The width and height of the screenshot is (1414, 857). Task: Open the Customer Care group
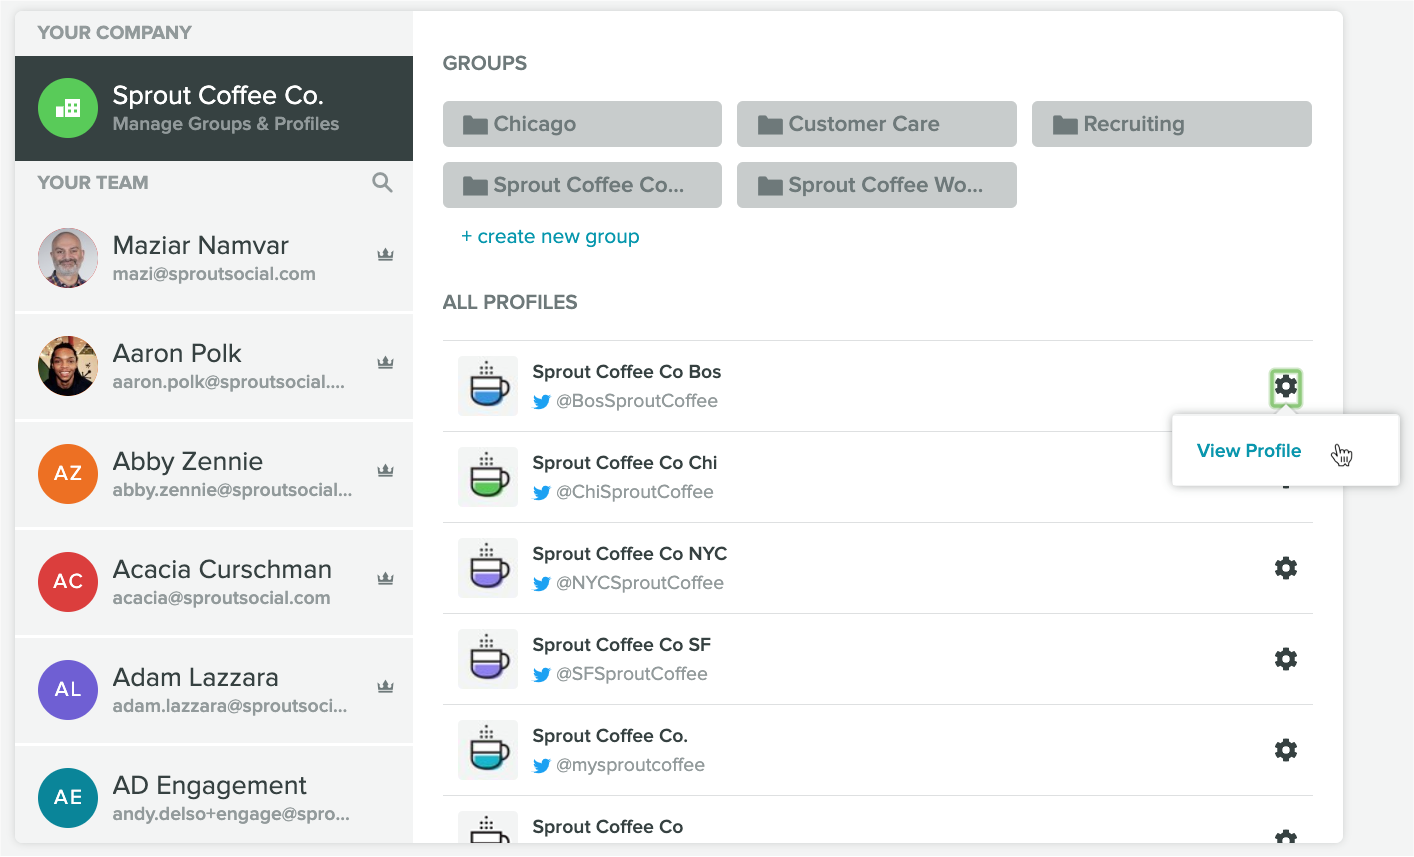(877, 124)
